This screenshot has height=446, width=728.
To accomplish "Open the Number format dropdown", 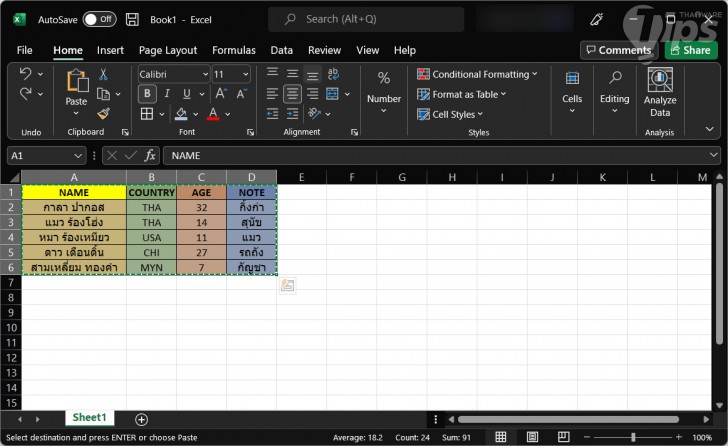I will click(384, 92).
